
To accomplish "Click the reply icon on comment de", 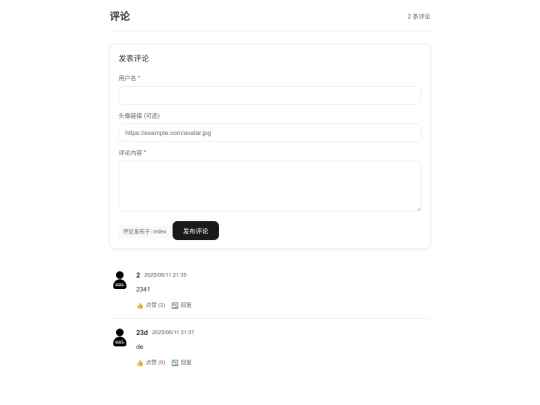I will [175, 363].
